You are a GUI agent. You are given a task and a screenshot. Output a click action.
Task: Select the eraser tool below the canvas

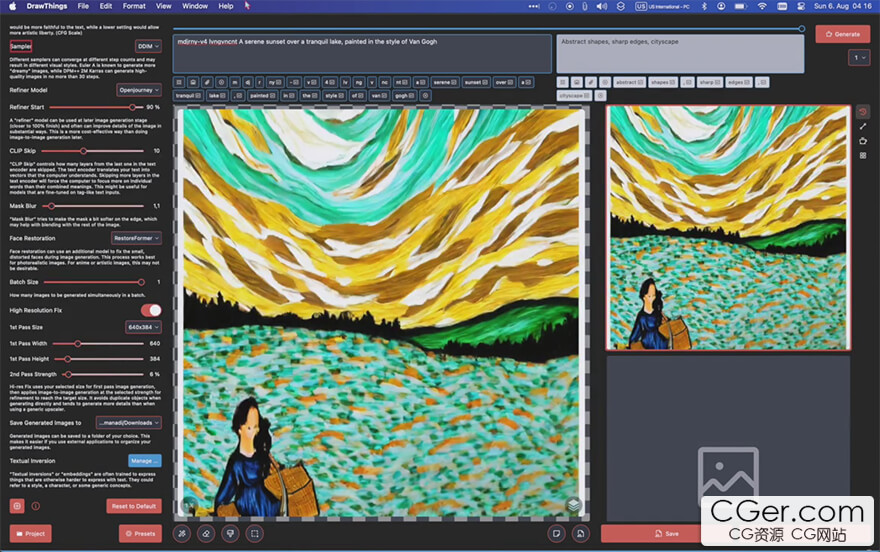tap(206, 533)
